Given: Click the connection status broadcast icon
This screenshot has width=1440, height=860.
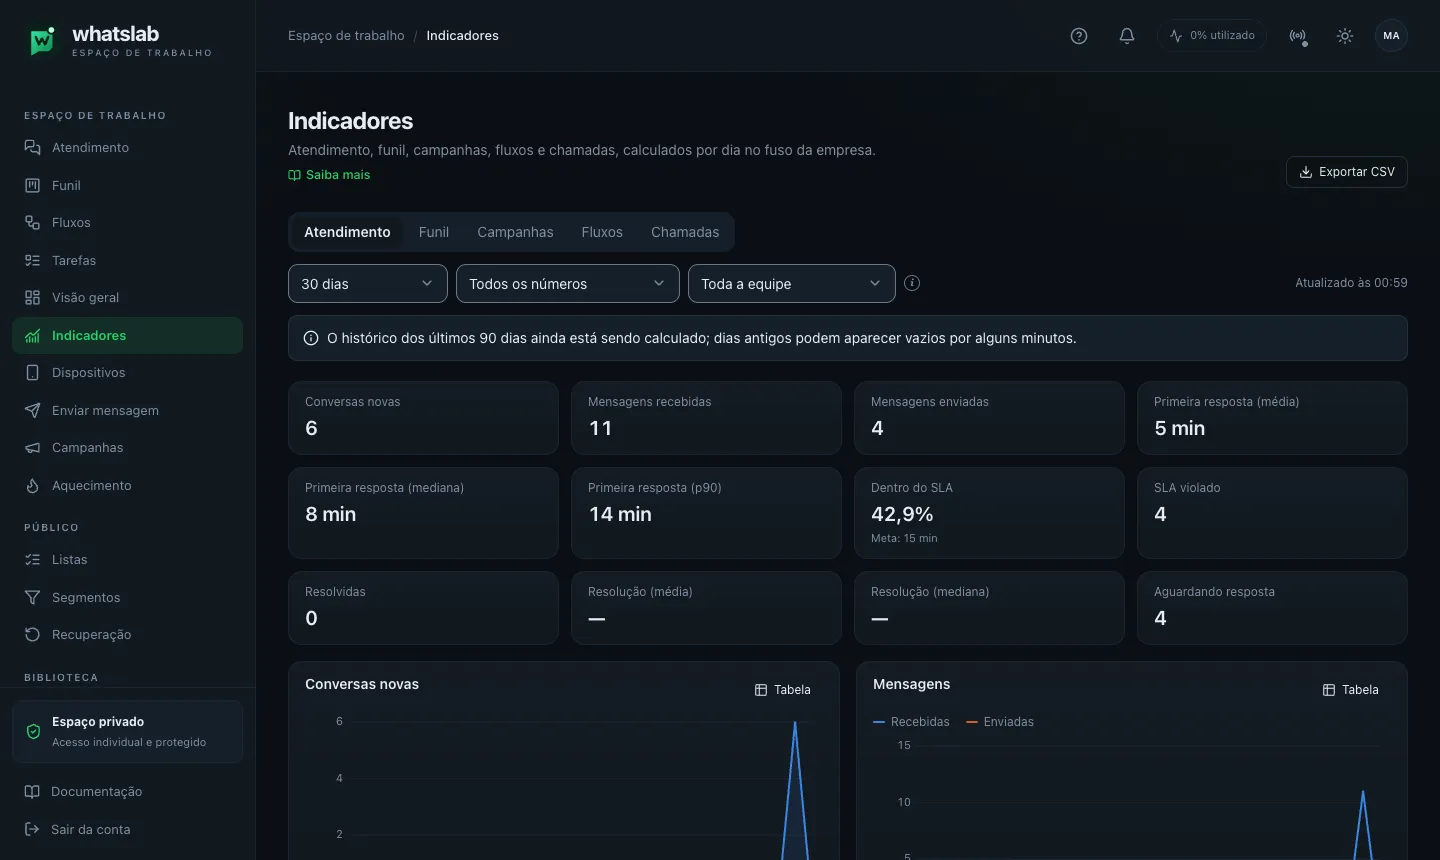Looking at the screenshot, I should [x=1298, y=36].
